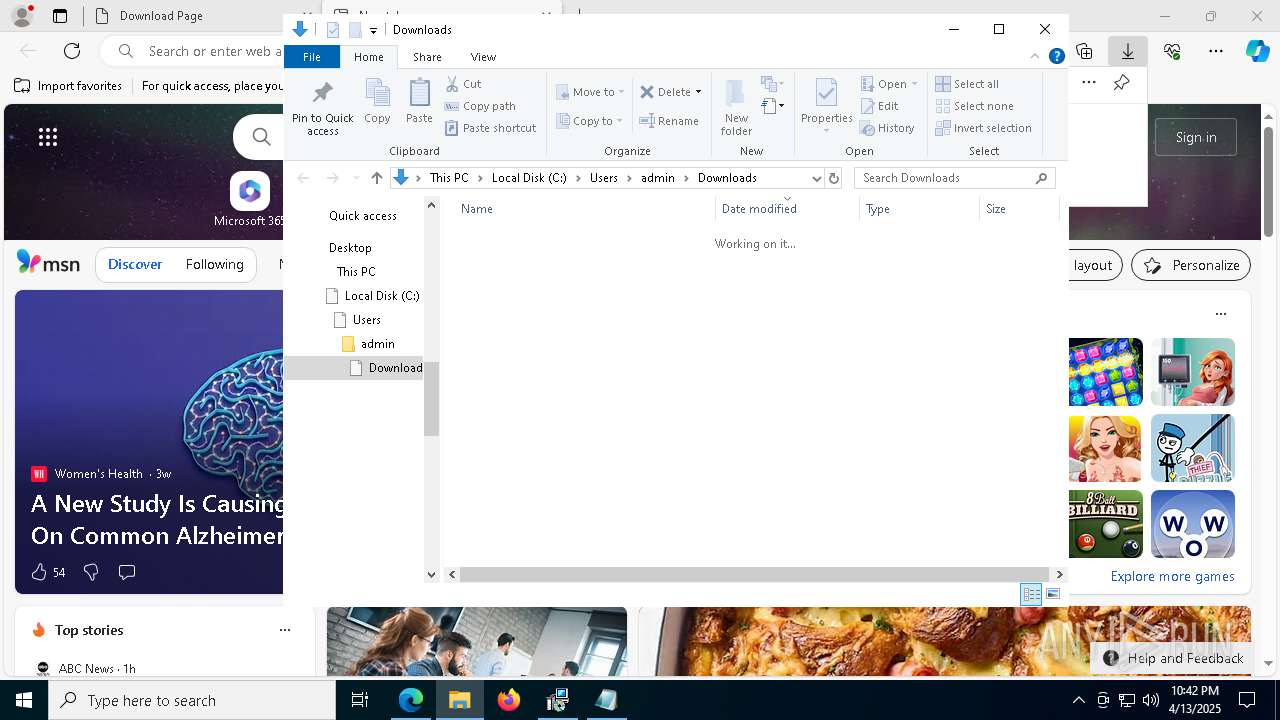
Task: Click Import favorites in Edge
Action: tap(68, 86)
